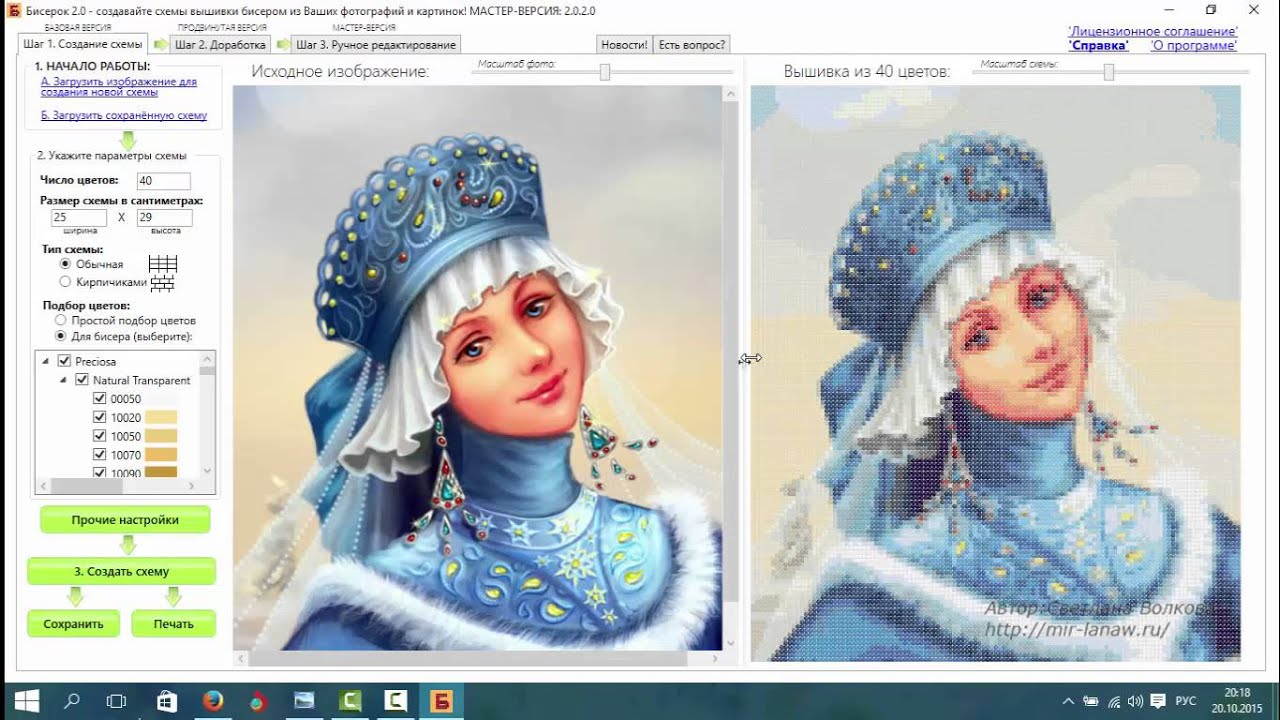Click the Бисерок app icon in title bar
Image resolution: width=1280 pixels, height=720 pixels.
point(12,10)
